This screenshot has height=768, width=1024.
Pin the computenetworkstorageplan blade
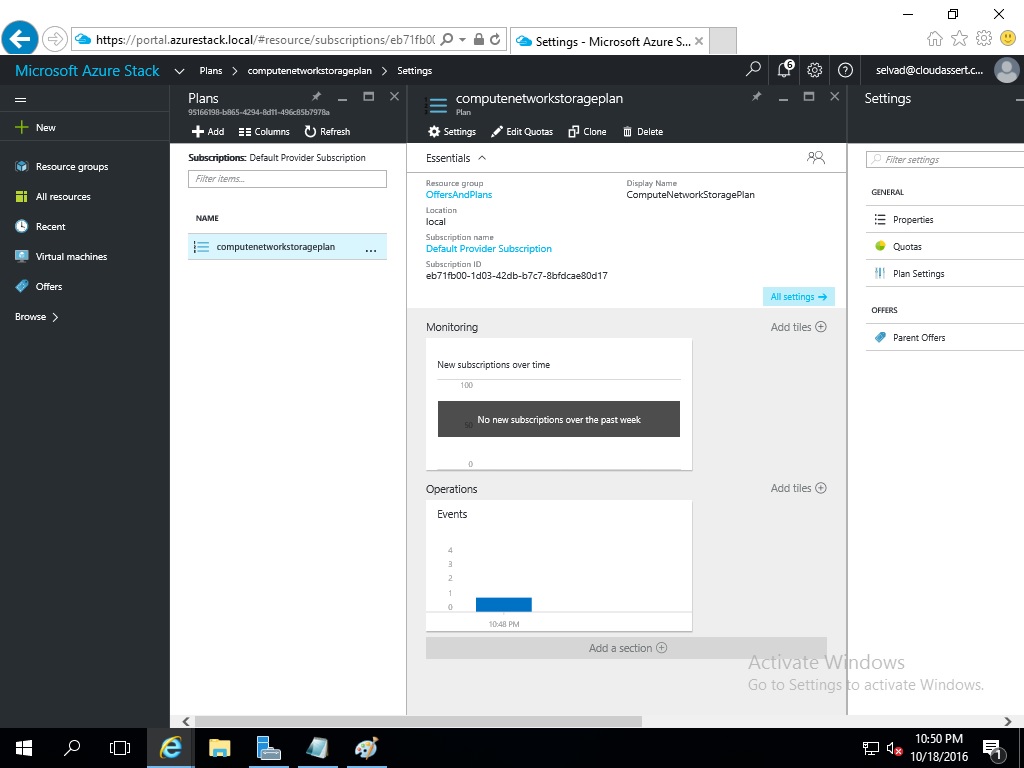(756, 97)
